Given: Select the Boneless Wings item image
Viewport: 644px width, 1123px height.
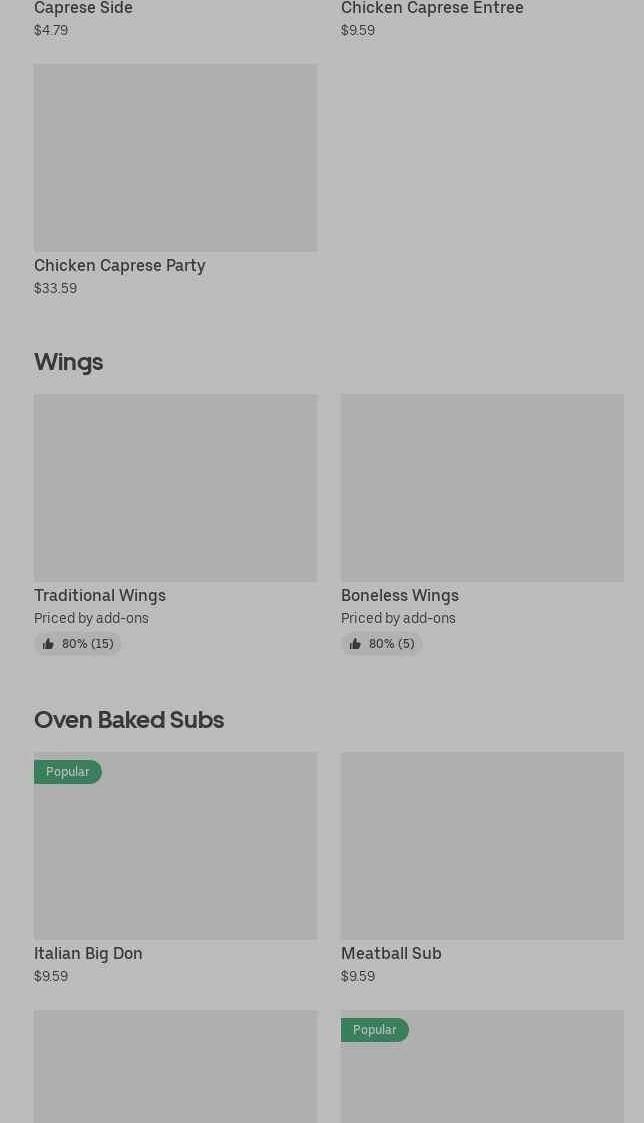Looking at the screenshot, I should tap(482, 488).
